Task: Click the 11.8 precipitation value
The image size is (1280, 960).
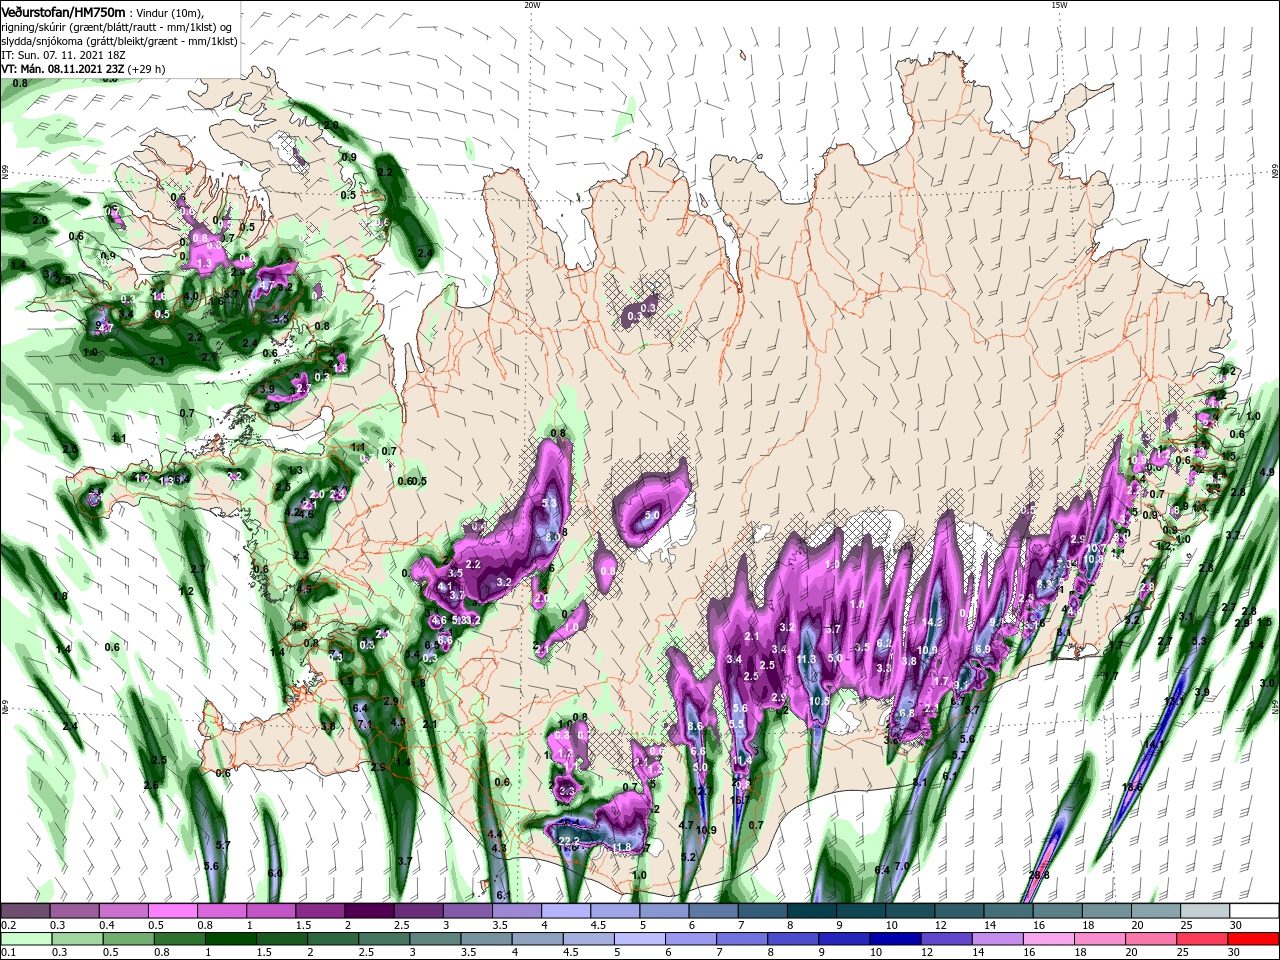Action: (x=622, y=847)
